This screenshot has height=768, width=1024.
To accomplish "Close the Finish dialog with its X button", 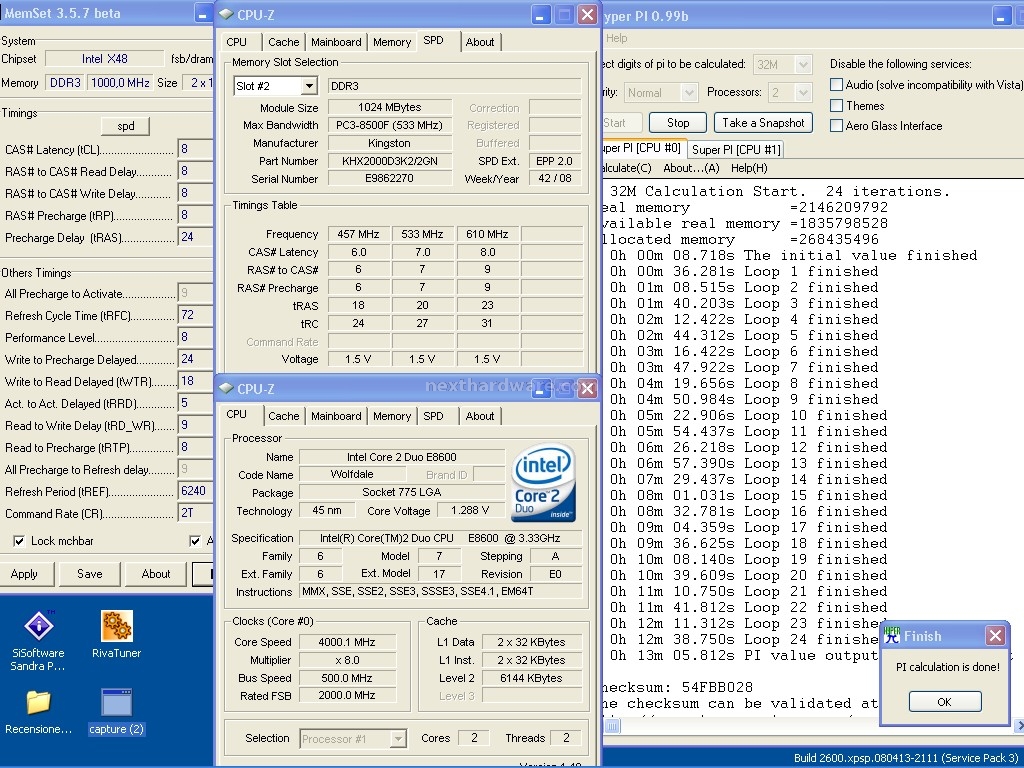I will 995,635.
